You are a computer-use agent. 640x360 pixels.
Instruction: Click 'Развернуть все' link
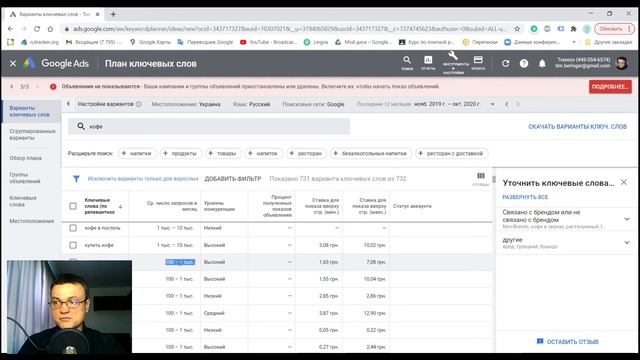pos(525,197)
